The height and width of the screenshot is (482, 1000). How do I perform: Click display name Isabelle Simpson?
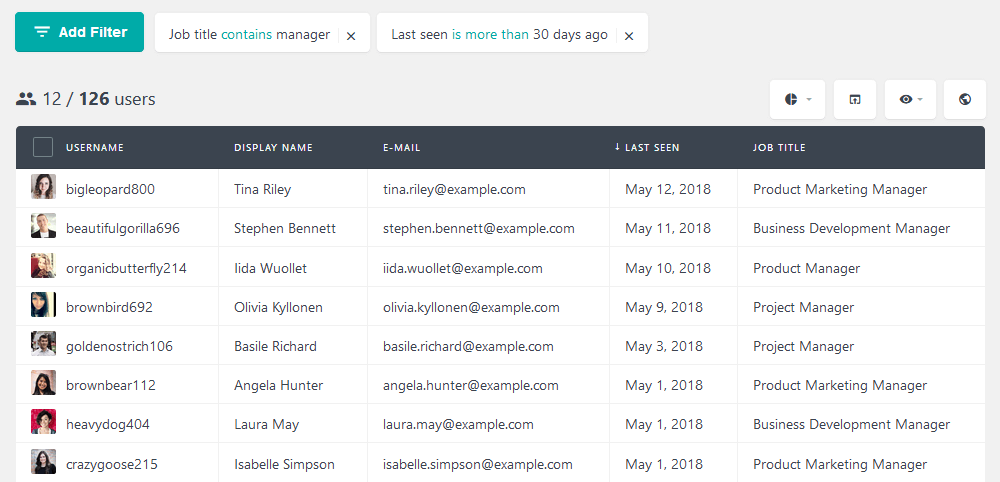coord(284,464)
